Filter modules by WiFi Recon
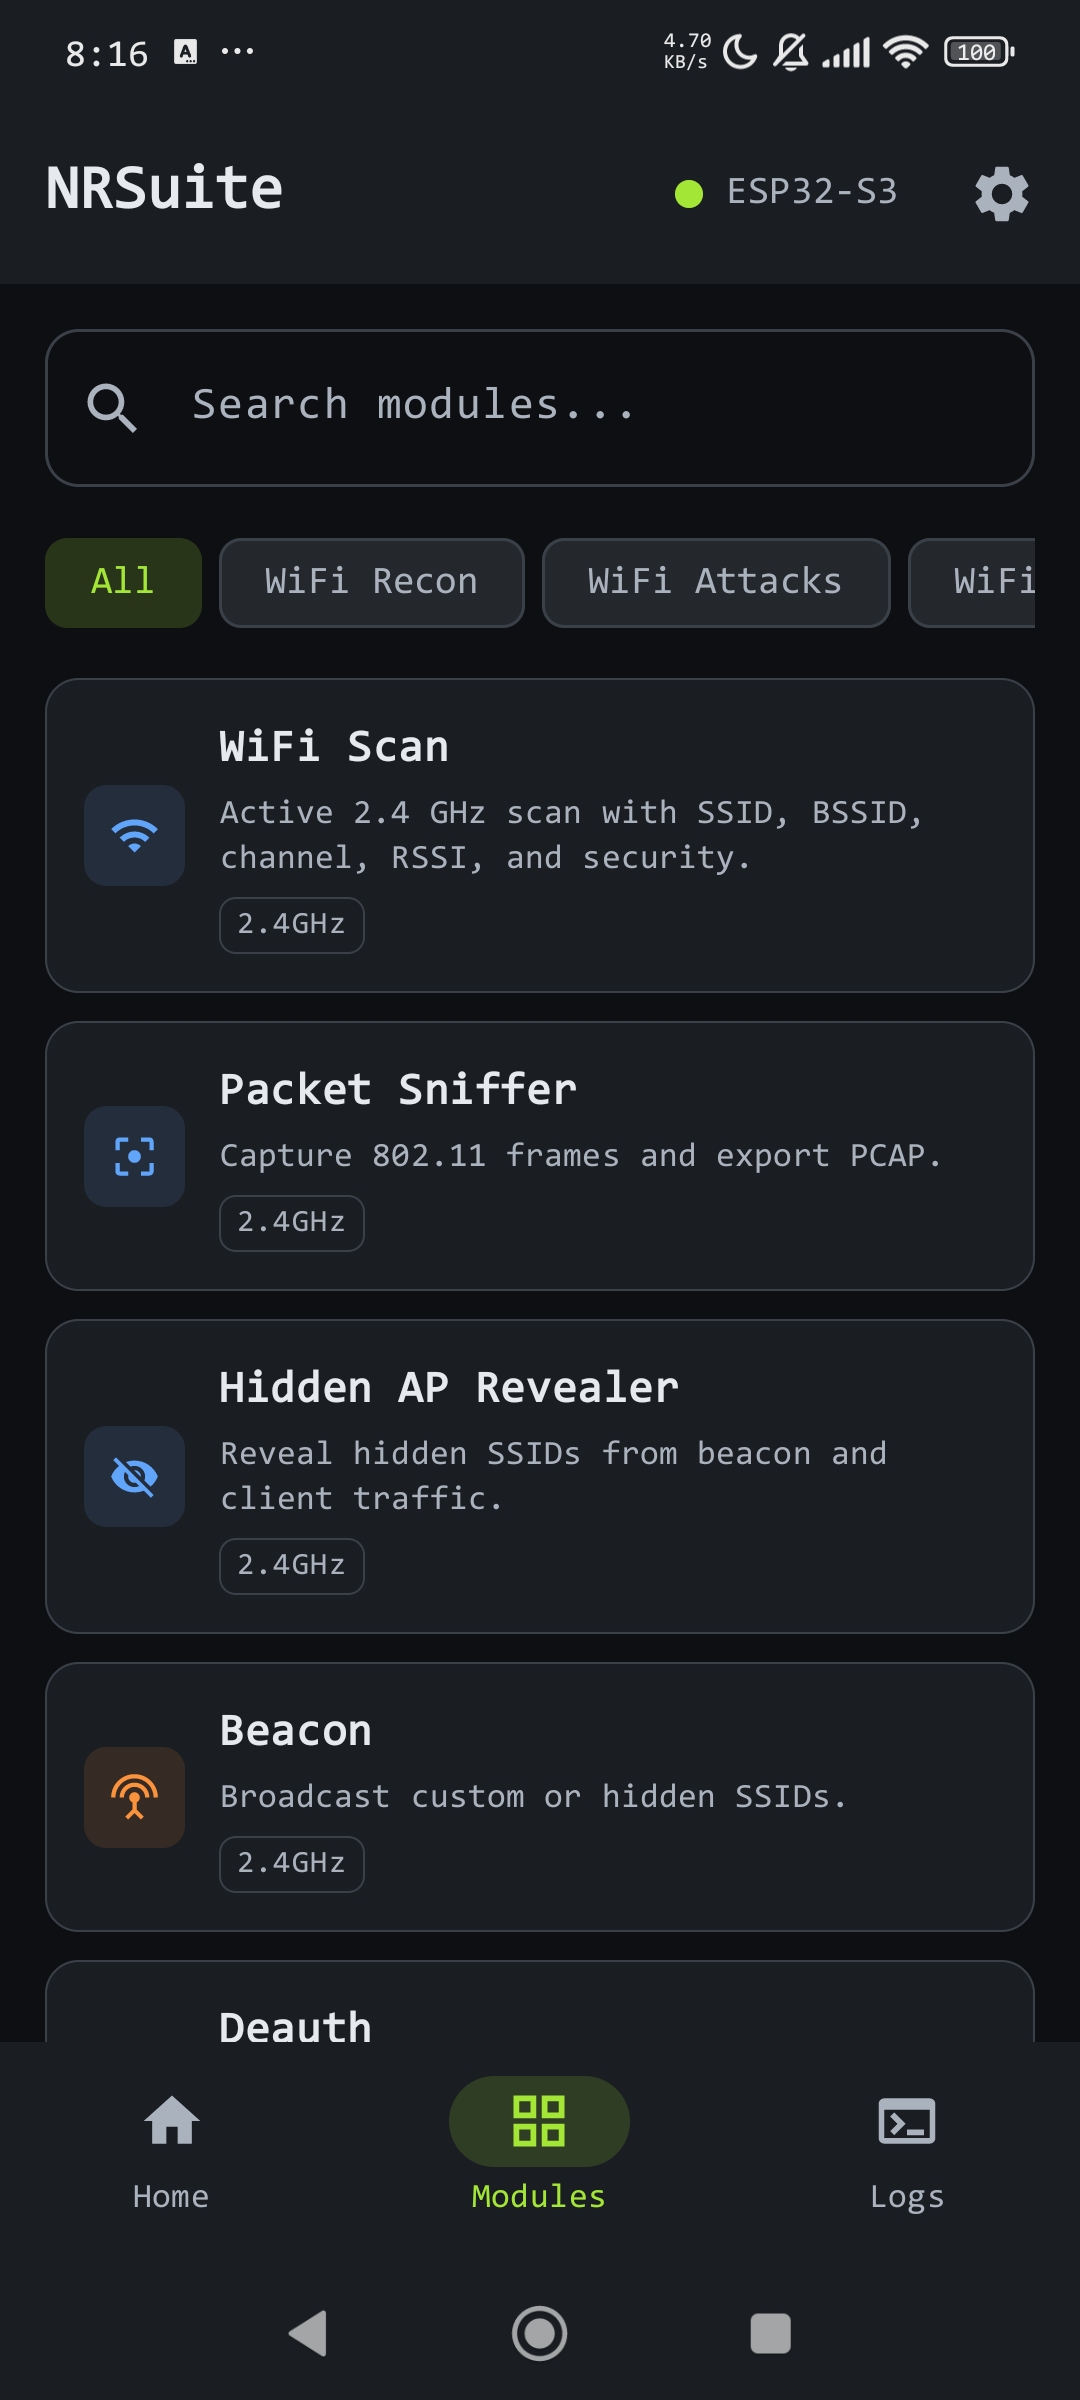 coord(372,583)
